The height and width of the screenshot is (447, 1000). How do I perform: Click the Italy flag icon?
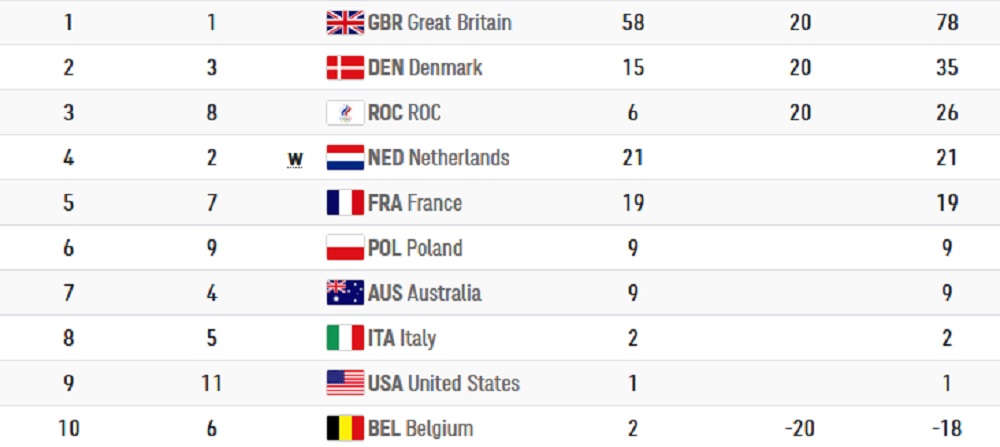tap(345, 338)
